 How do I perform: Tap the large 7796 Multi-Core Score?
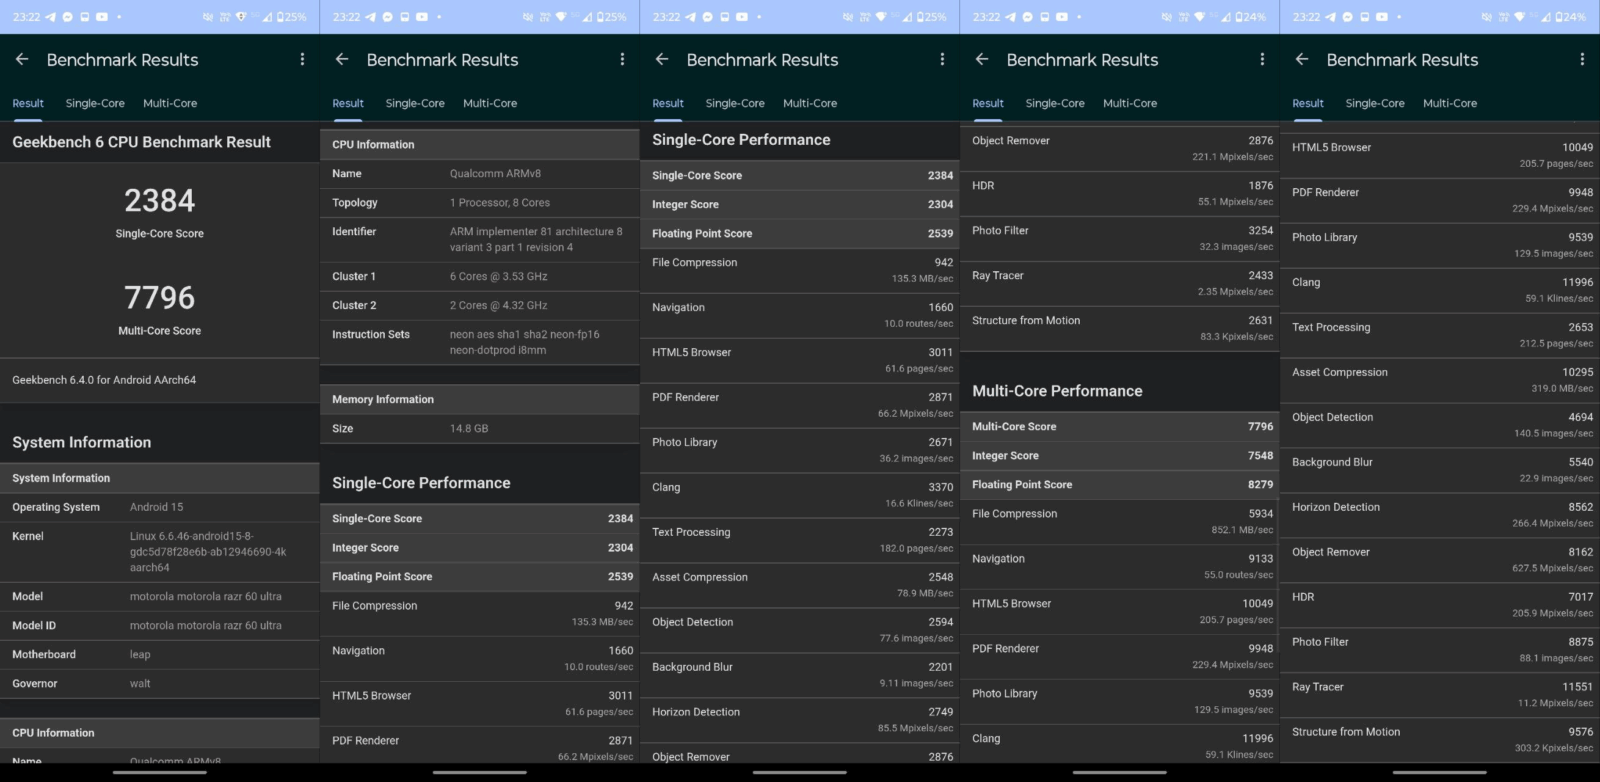pyautogui.click(x=160, y=298)
